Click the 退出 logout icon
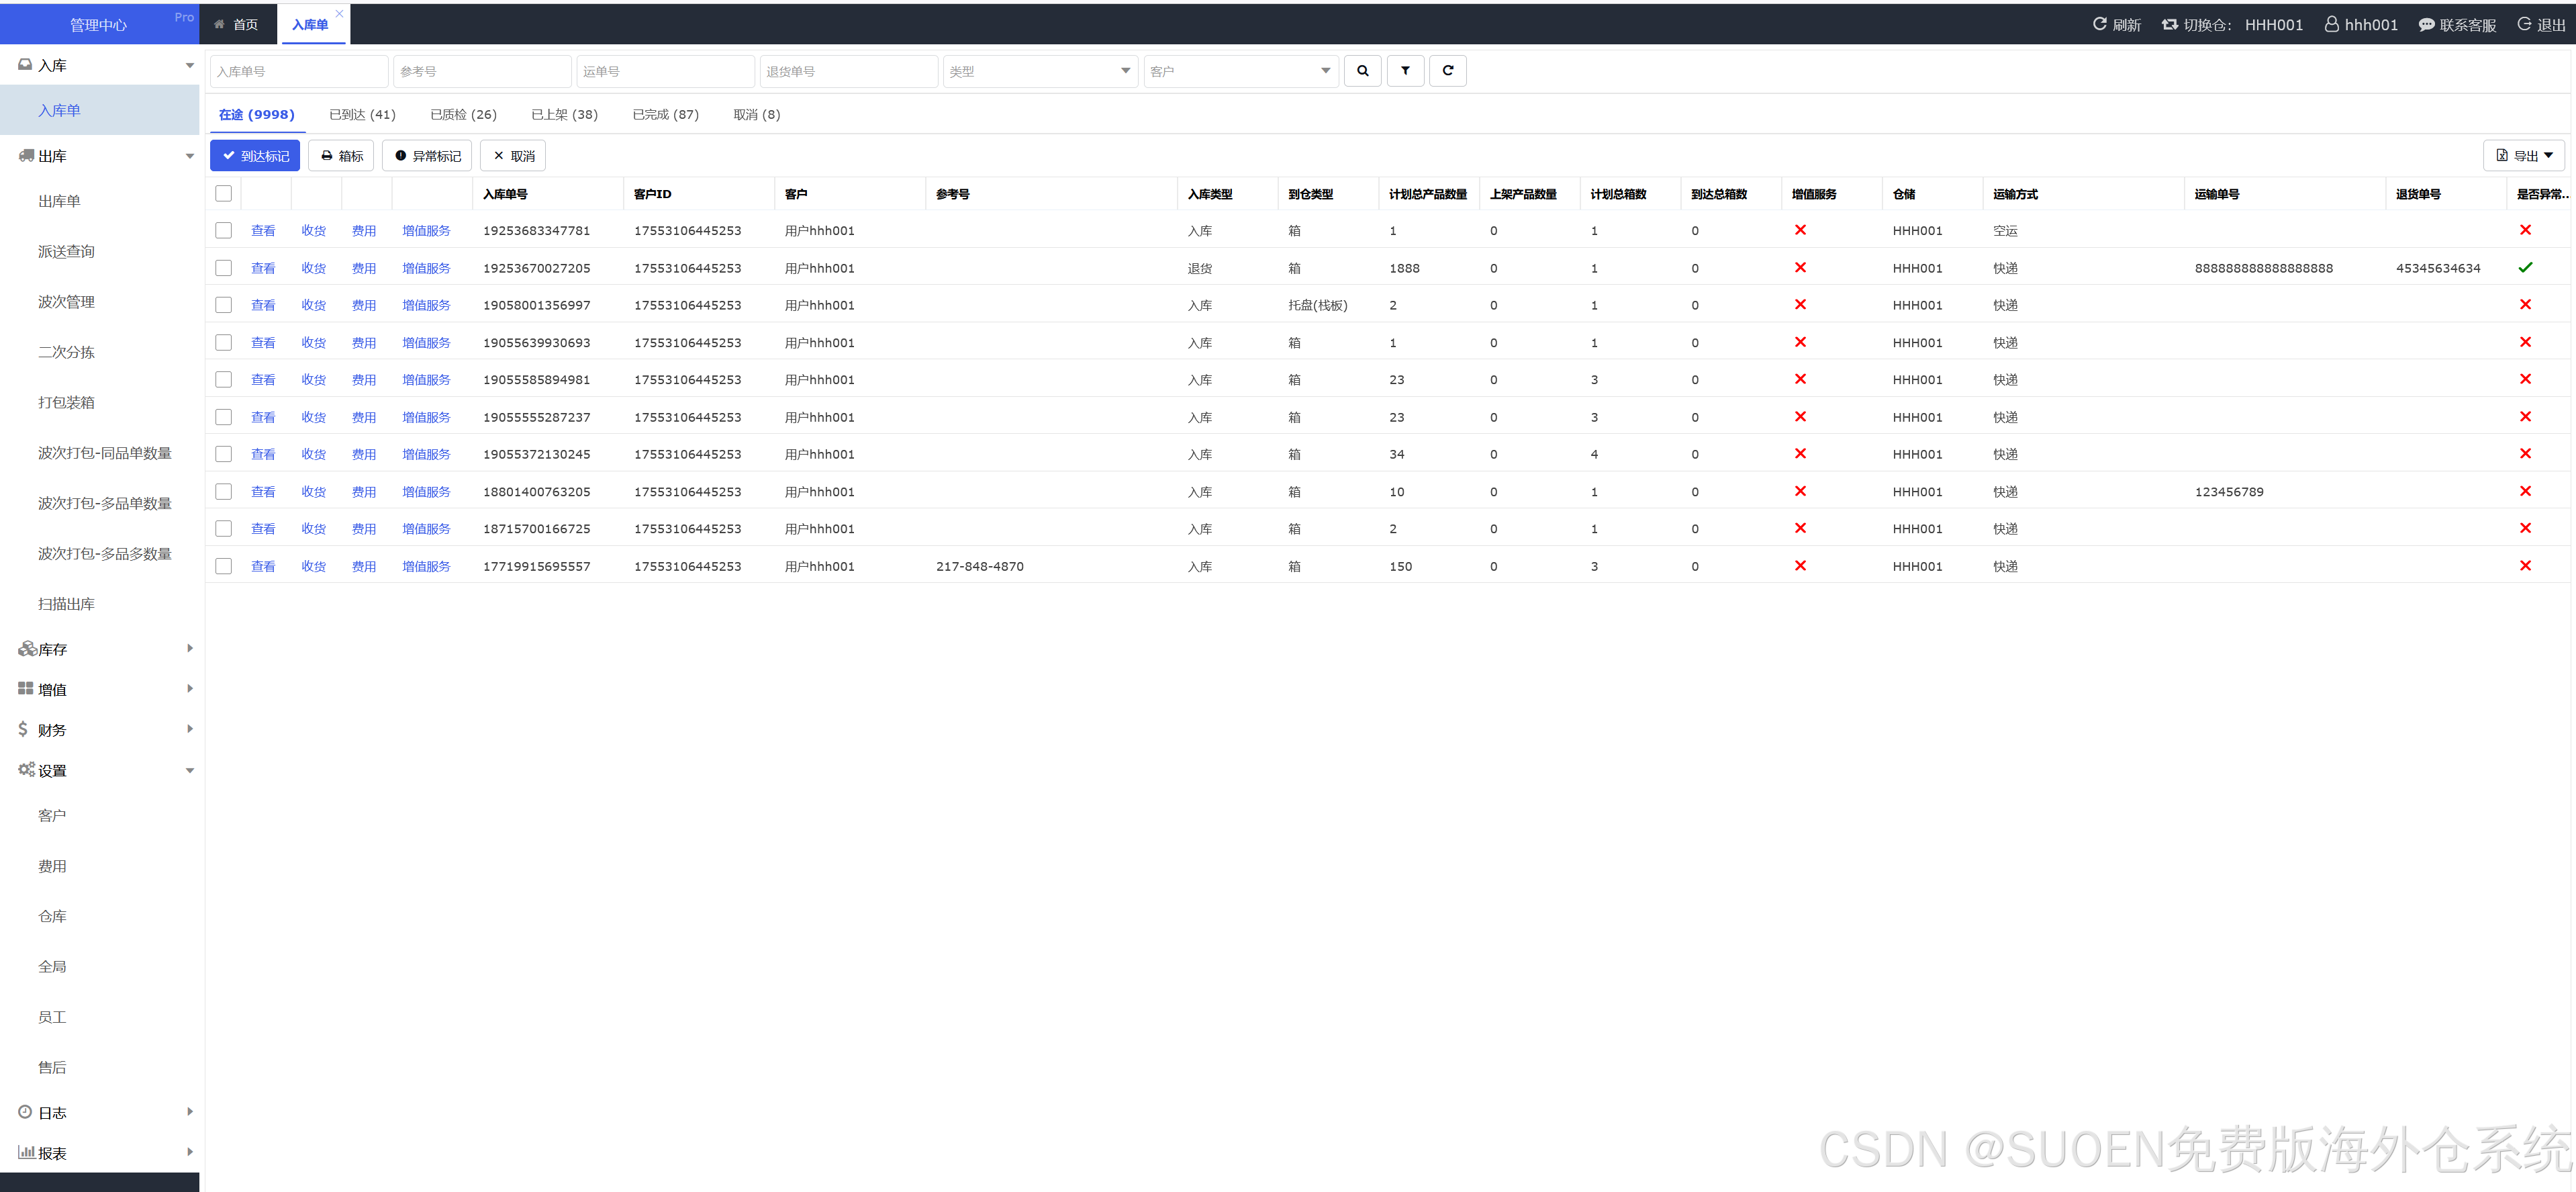2576x1192 pixels. click(x=2524, y=24)
